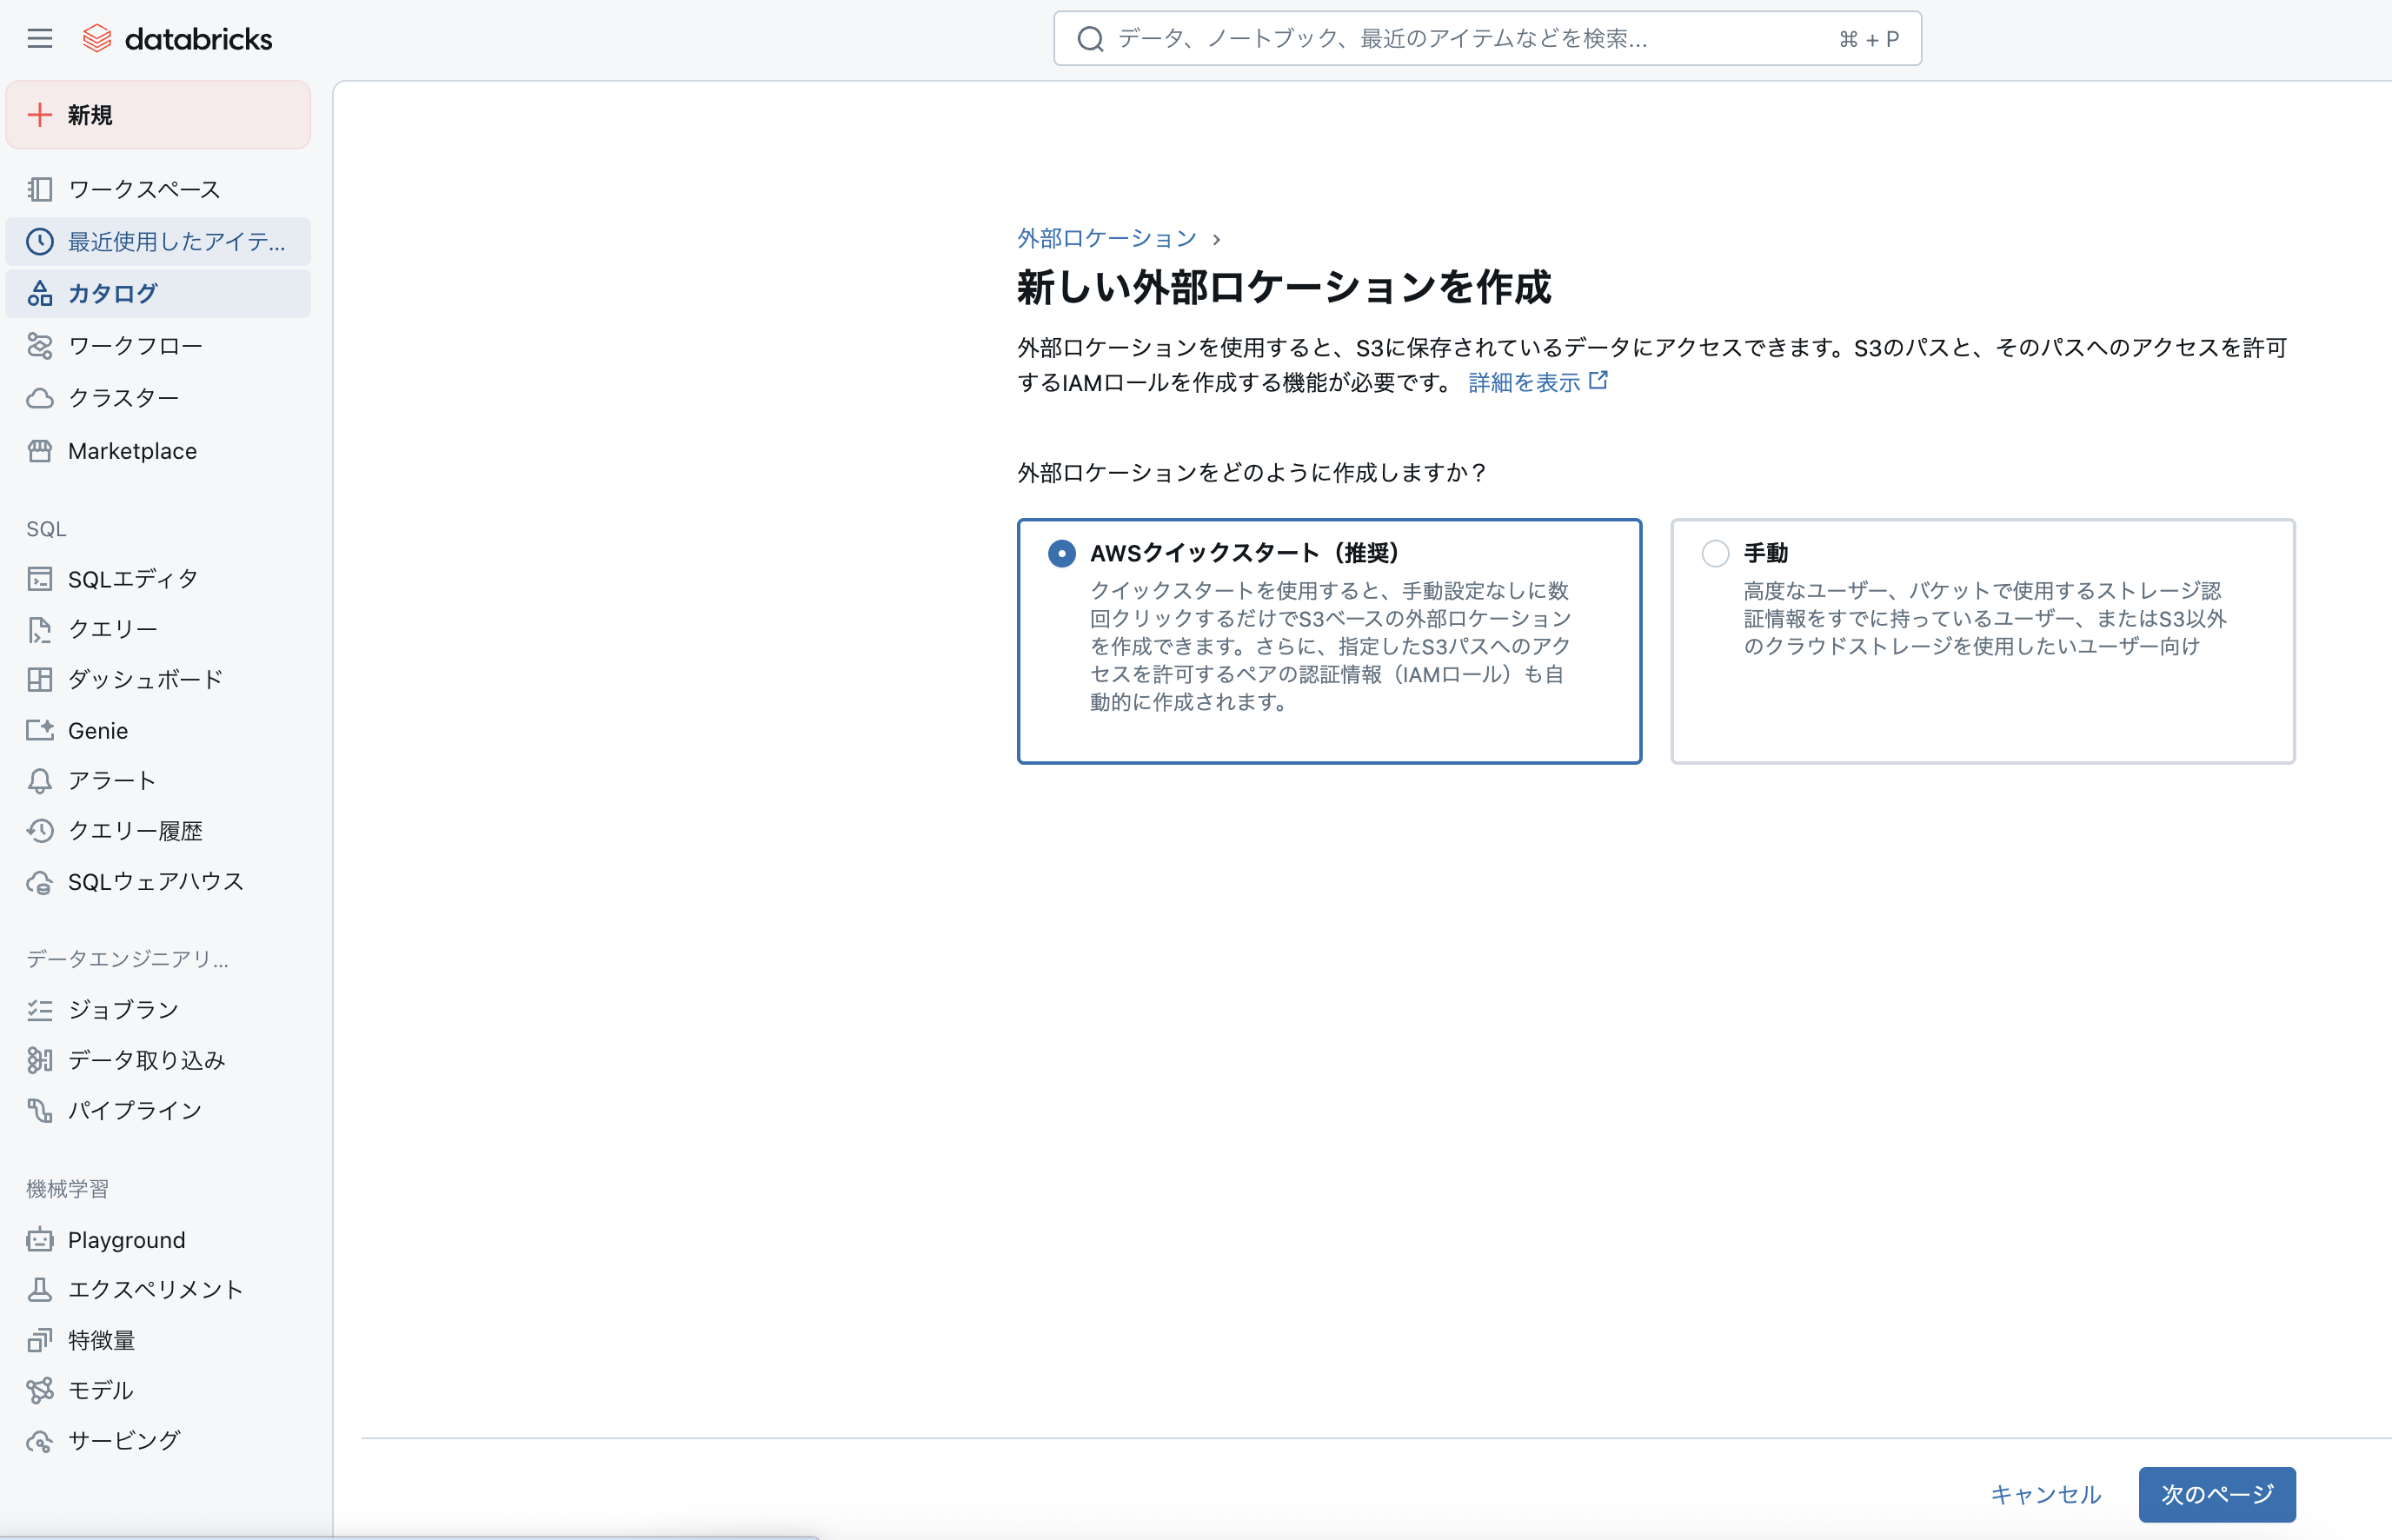This screenshot has height=1540, width=2392.
Task: Open the Genie icon
Action: pos(40,730)
